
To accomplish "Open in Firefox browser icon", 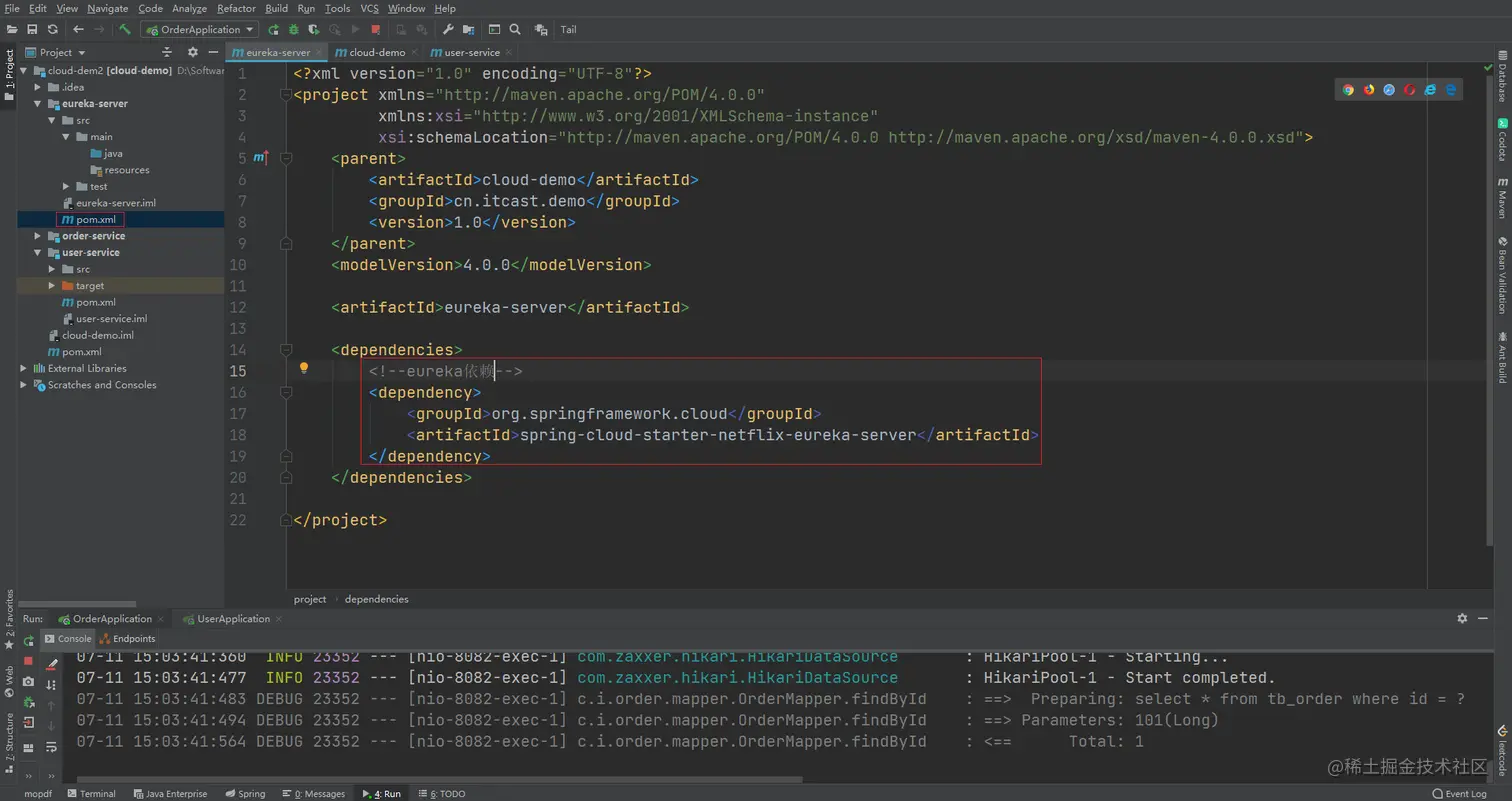I will (x=1369, y=90).
